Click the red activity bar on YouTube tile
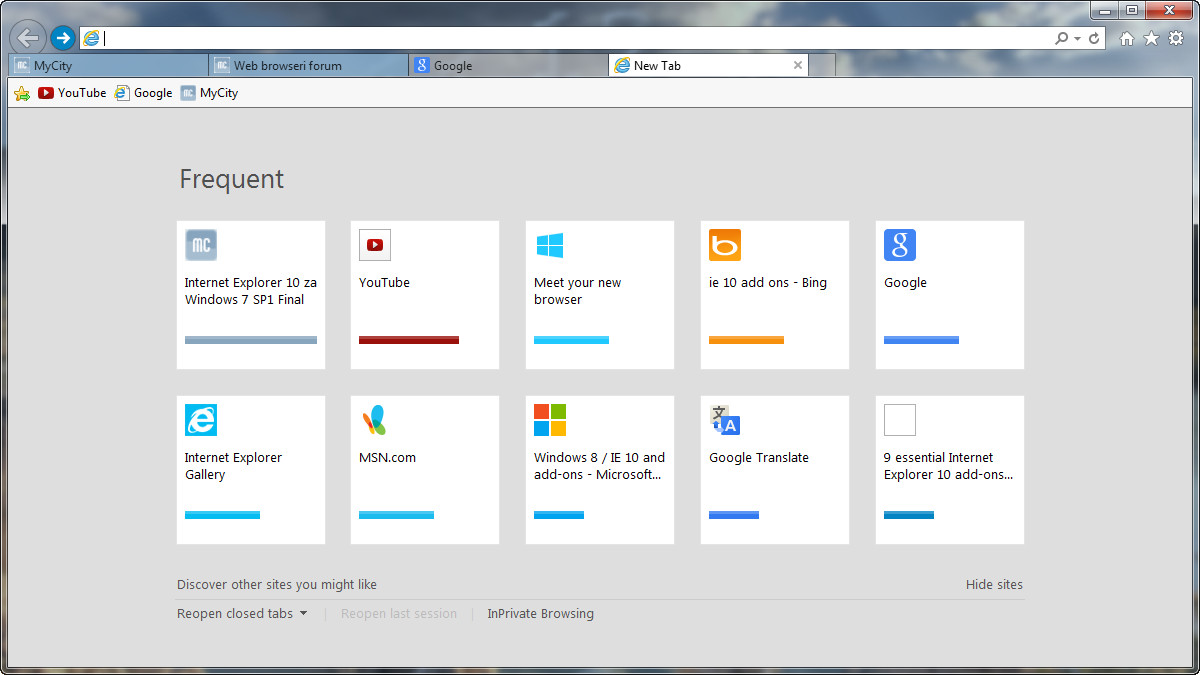The image size is (1200, 675). (409, 340)
